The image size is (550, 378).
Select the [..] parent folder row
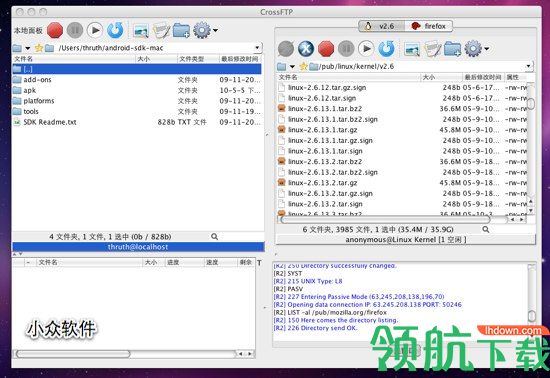tap(137, 69)
